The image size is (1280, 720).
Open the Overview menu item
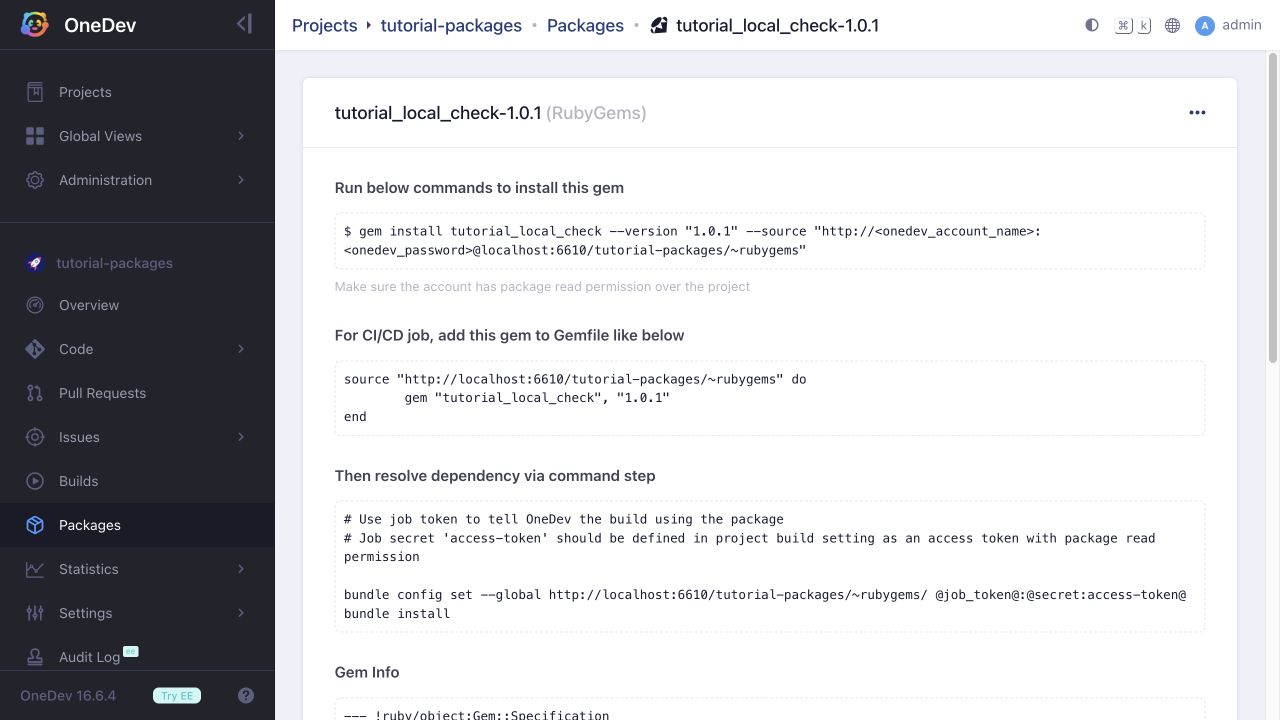point(137,305)
